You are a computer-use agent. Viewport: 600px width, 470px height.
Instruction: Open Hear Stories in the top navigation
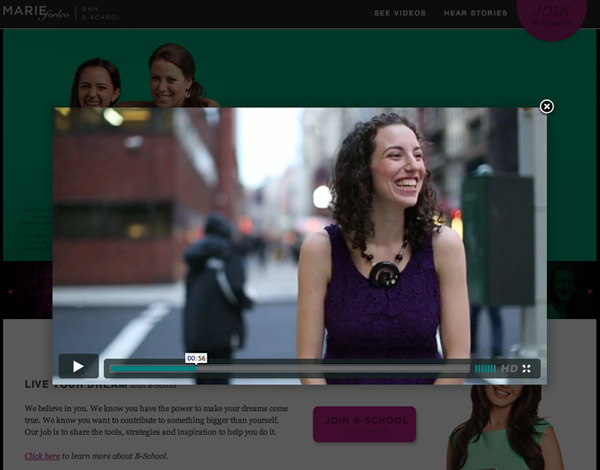click(476, 13)
